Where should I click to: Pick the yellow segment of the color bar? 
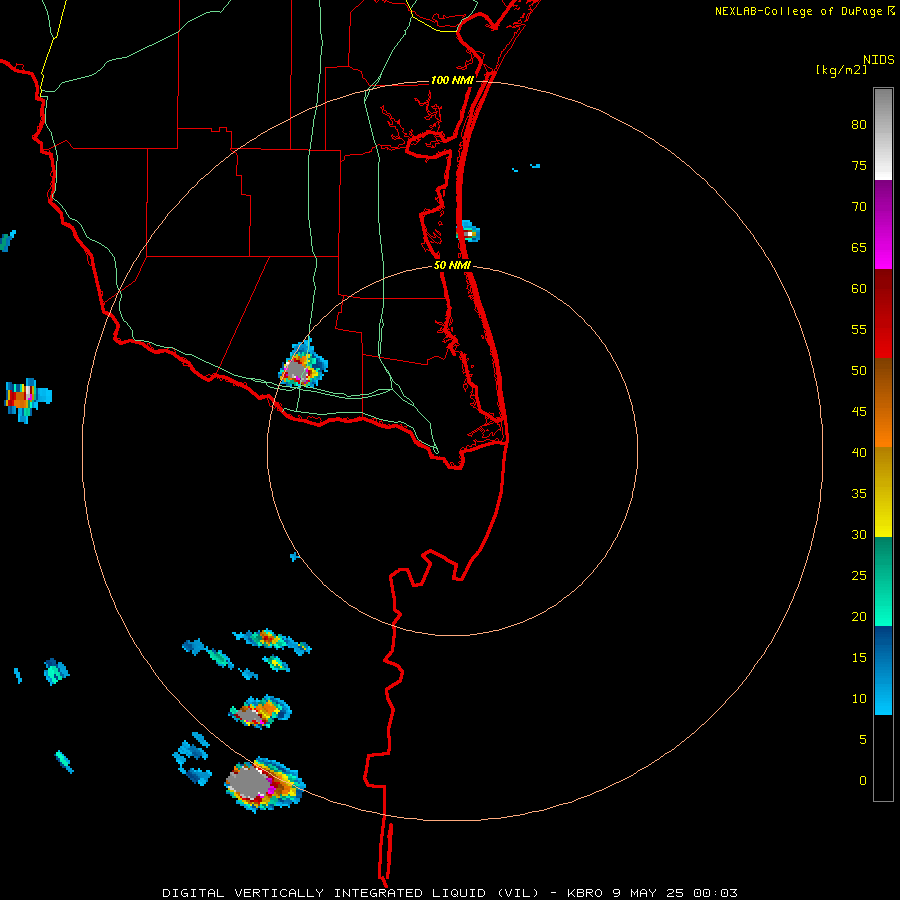pos(883,492)
